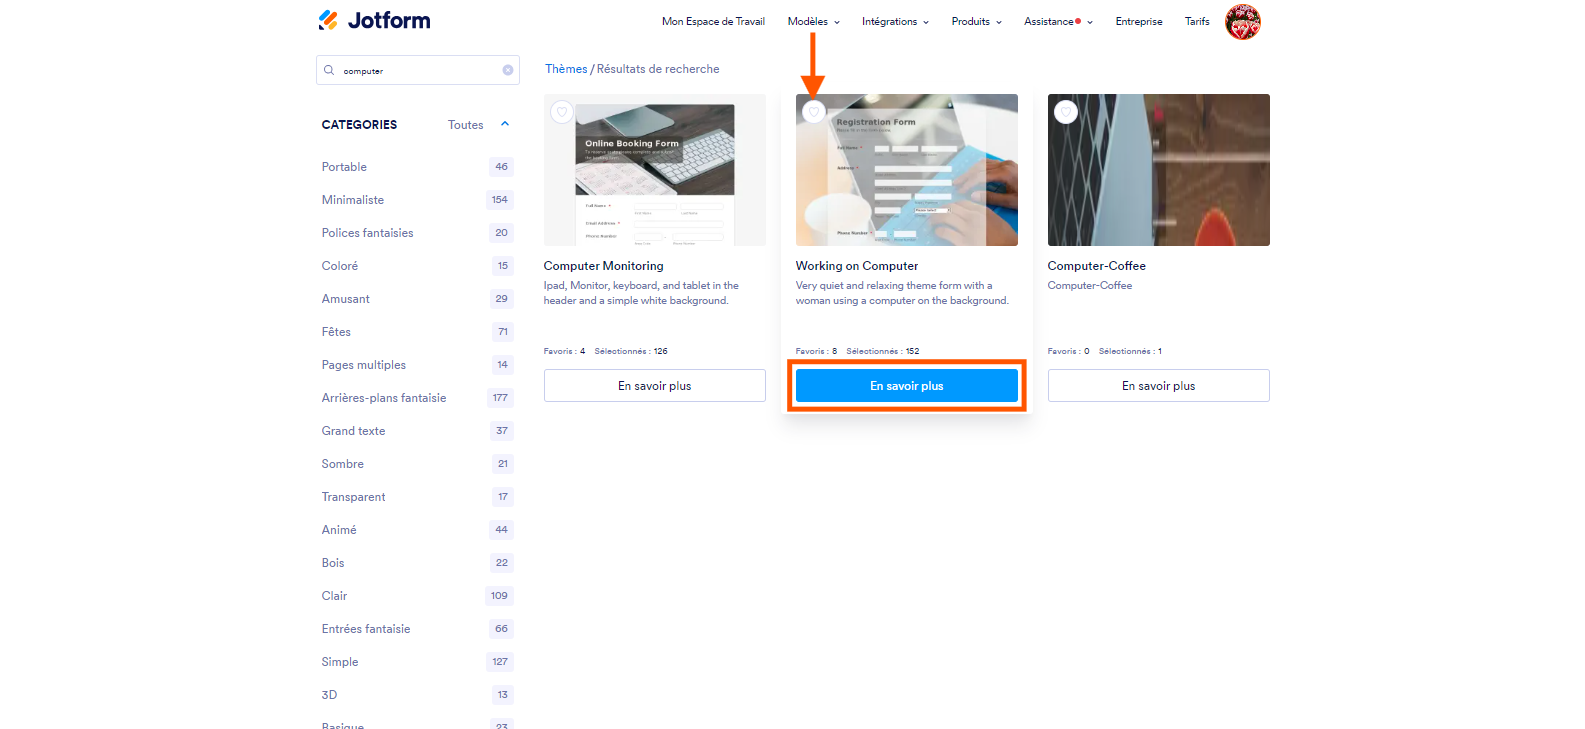This screenshot has height=729, width=1585.
Task: Click the Thèmes breadcrumb link
Action: click(566, 69)
